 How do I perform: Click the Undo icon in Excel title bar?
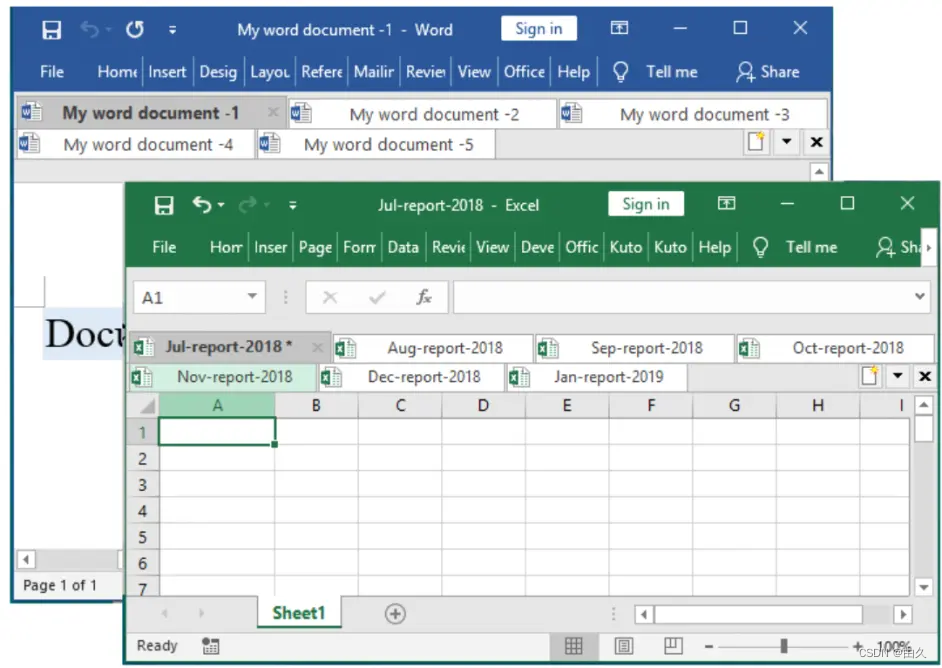(202, 205)
